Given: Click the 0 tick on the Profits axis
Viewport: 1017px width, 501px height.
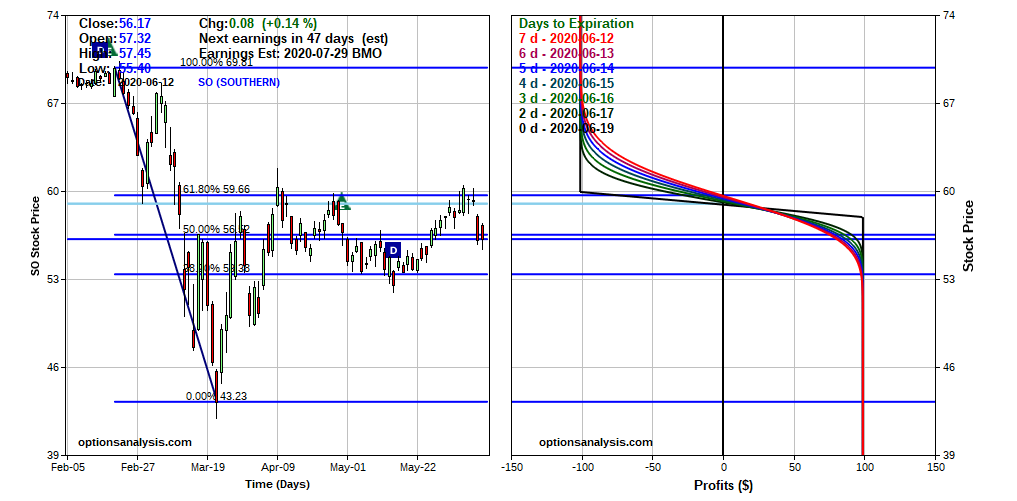Looking at the screenshot, I should pos(723,467).
